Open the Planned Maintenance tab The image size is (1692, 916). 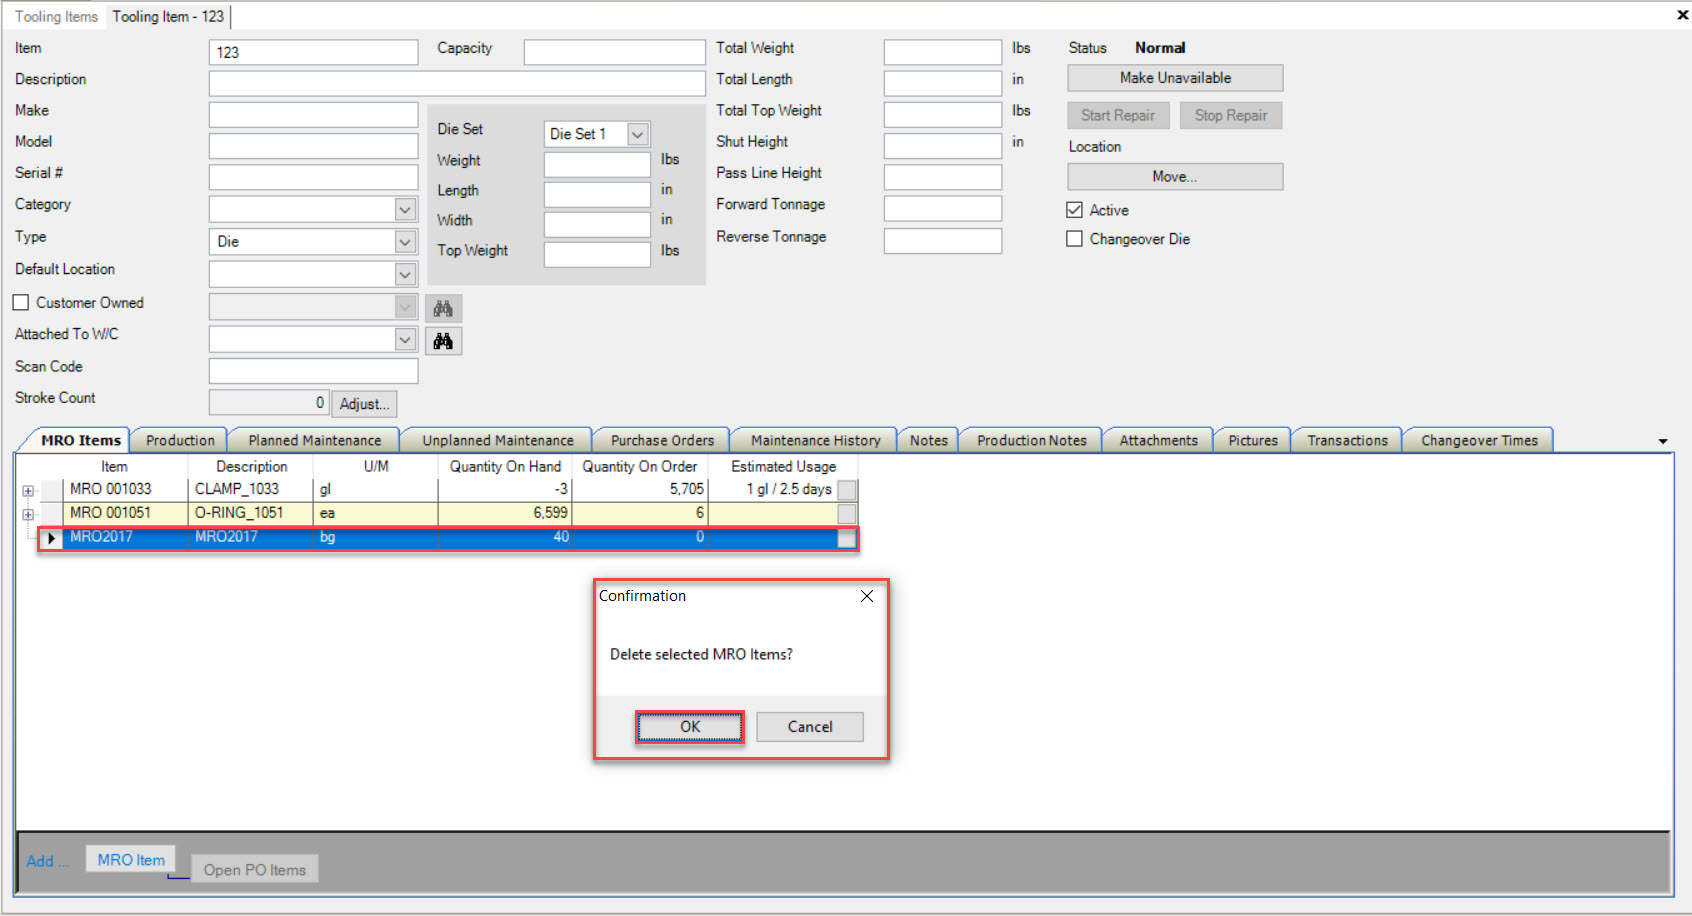pyautogui.click(x=315, y=440)
